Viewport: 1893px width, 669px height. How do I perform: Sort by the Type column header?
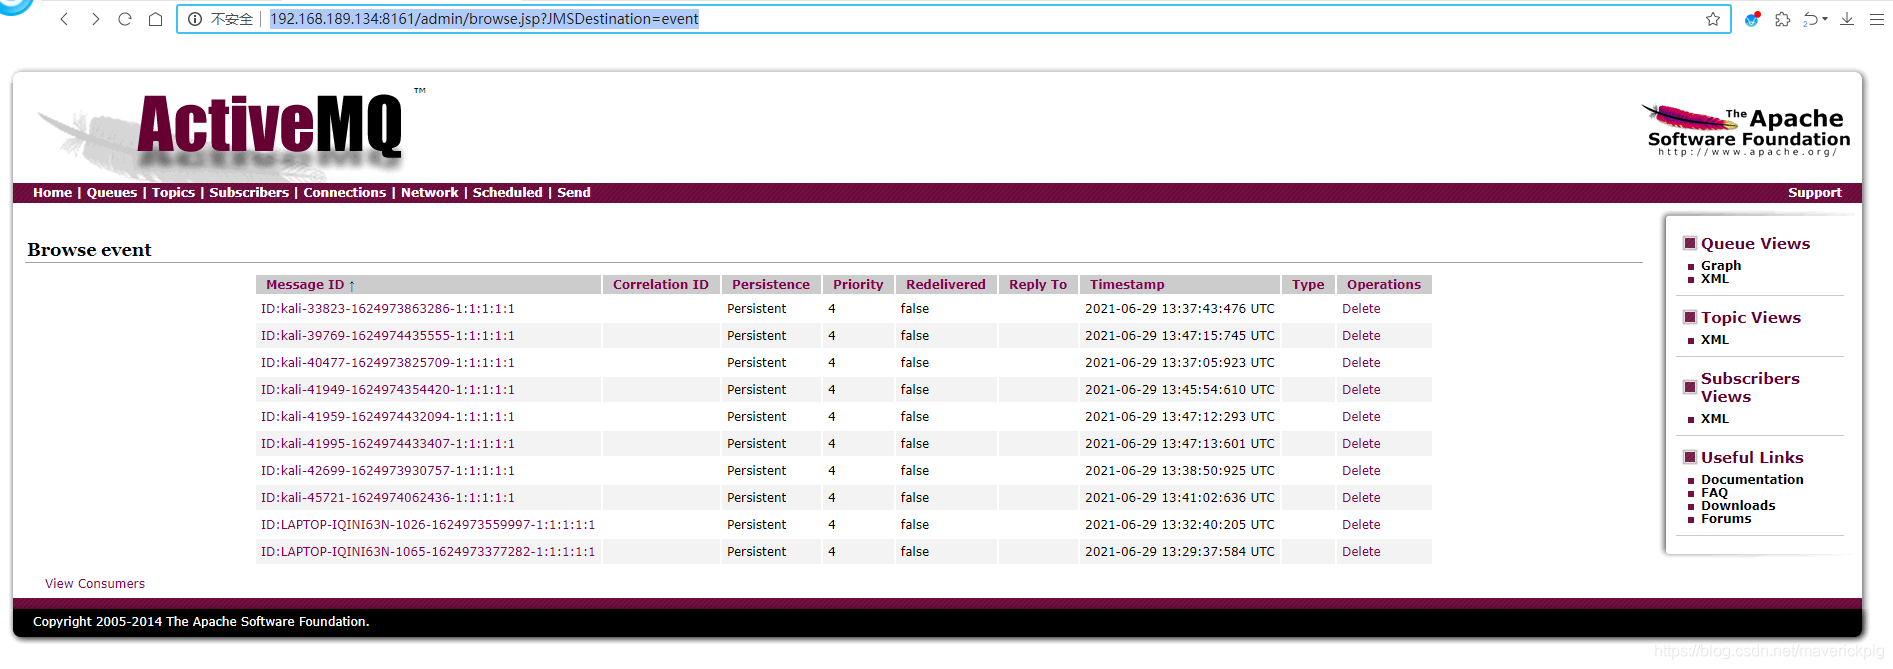click(x=1308, y=285)
